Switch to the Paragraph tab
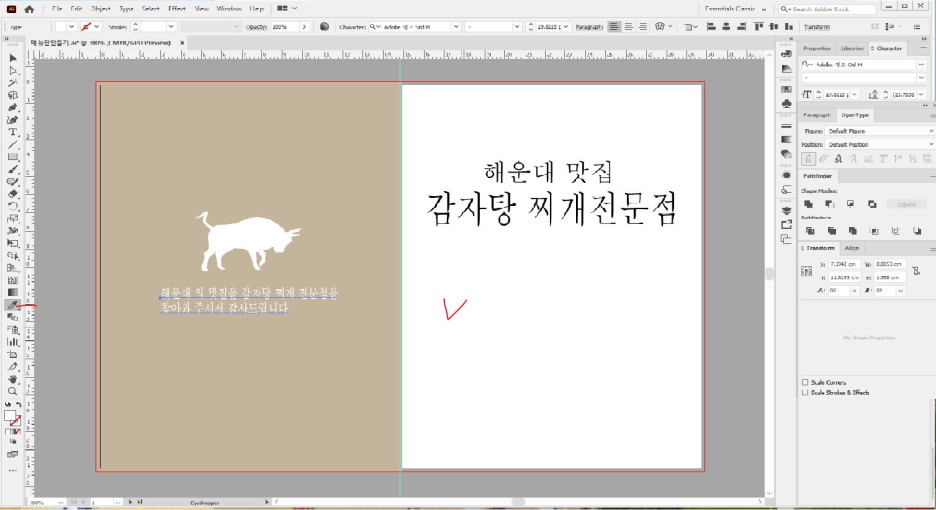This screenshot has width=936, height=510. coord(816,115)
